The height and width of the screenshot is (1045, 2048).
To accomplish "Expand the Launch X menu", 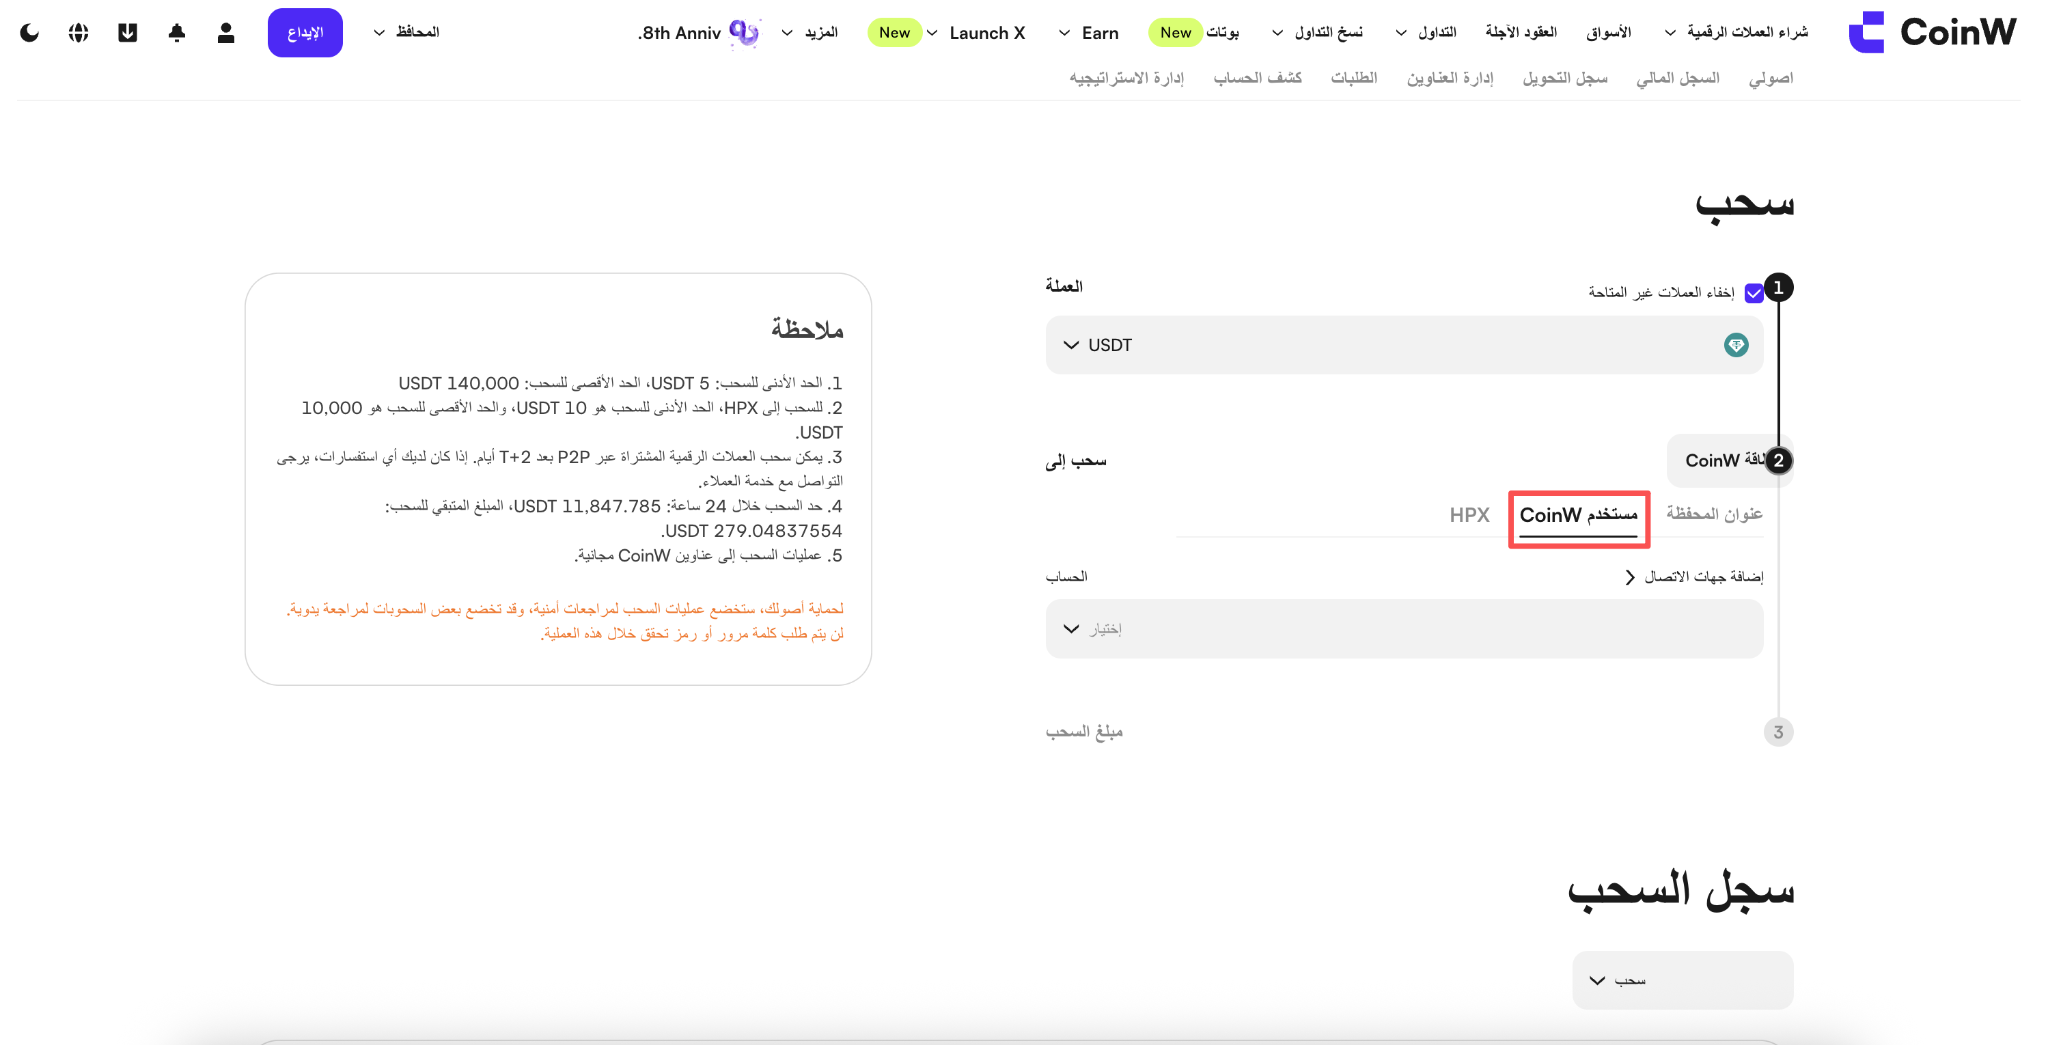I will (976, 33).
